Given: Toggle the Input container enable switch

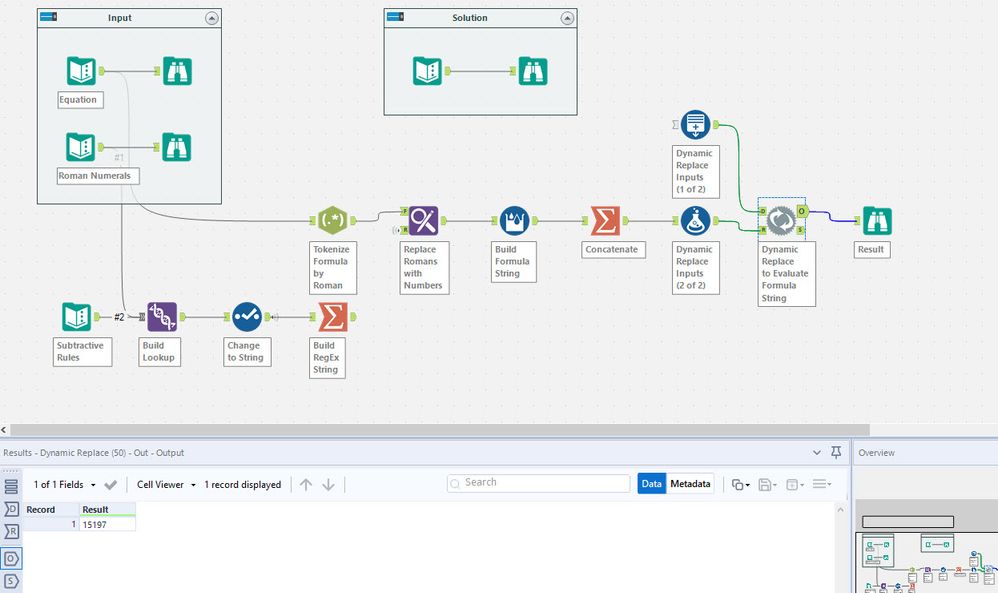Looking at the screenshot, I should (x=48, y=17).
